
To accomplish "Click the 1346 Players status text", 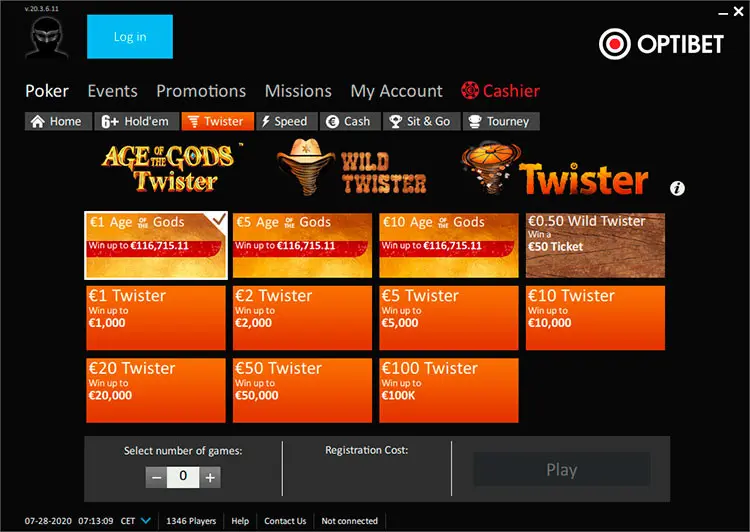I will [x=191, y=521].
